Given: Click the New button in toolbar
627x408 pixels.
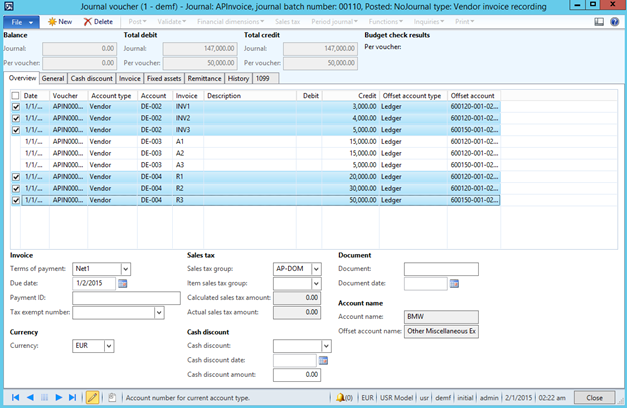Looking at the screenshot, I should [59, 21].
